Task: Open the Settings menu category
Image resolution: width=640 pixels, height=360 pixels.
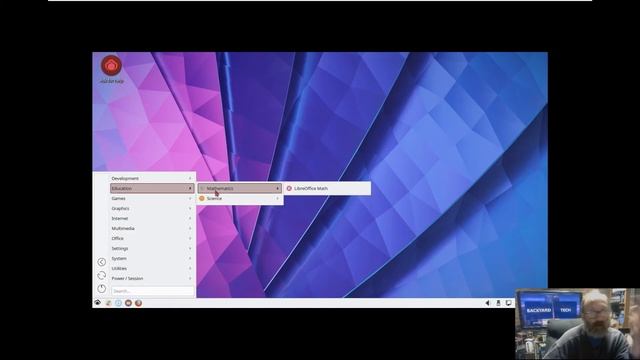Action: [x=151, y=249]
